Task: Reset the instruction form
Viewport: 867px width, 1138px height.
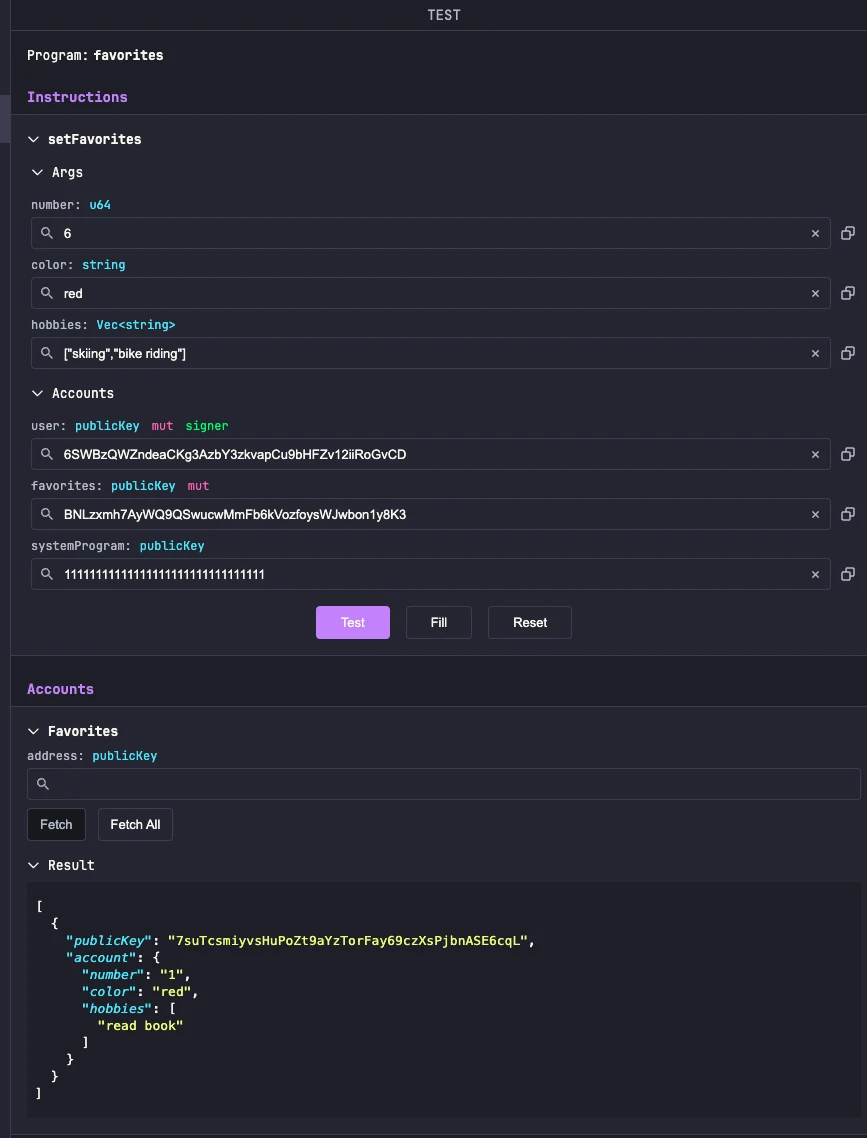Action: point(529,622)
